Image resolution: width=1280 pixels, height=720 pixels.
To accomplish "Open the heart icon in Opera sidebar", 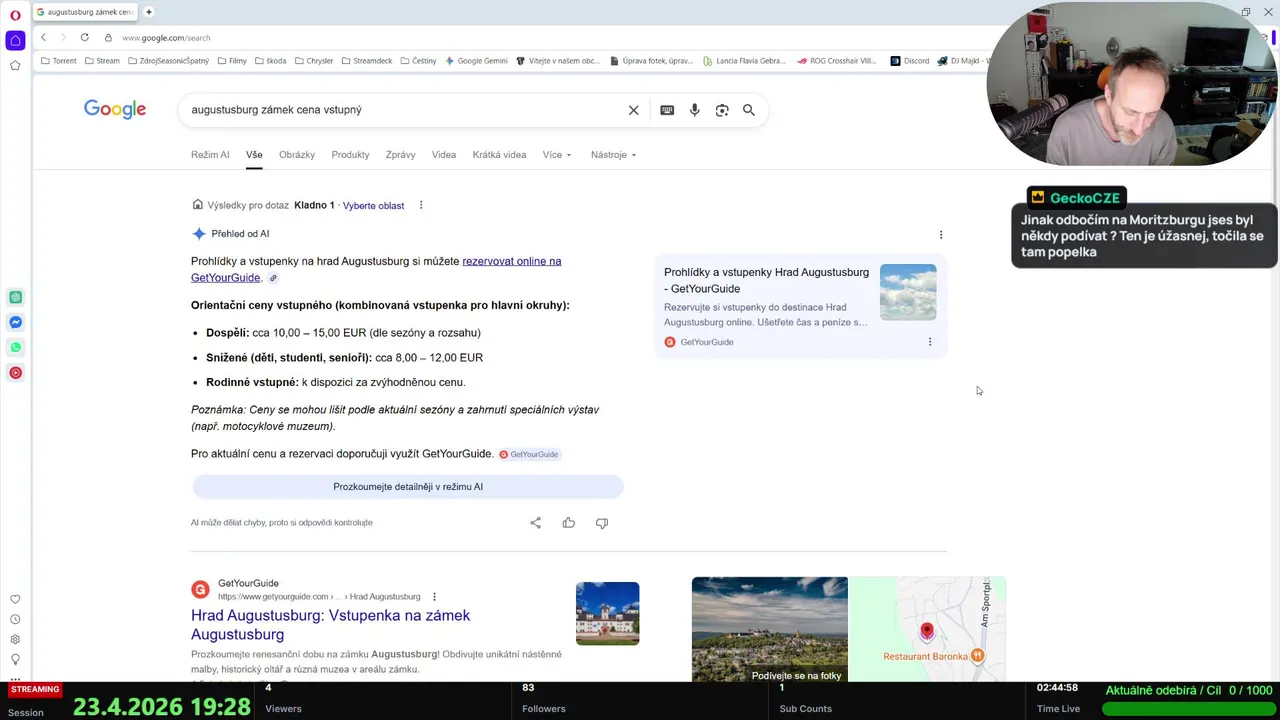I will [15, 600].
